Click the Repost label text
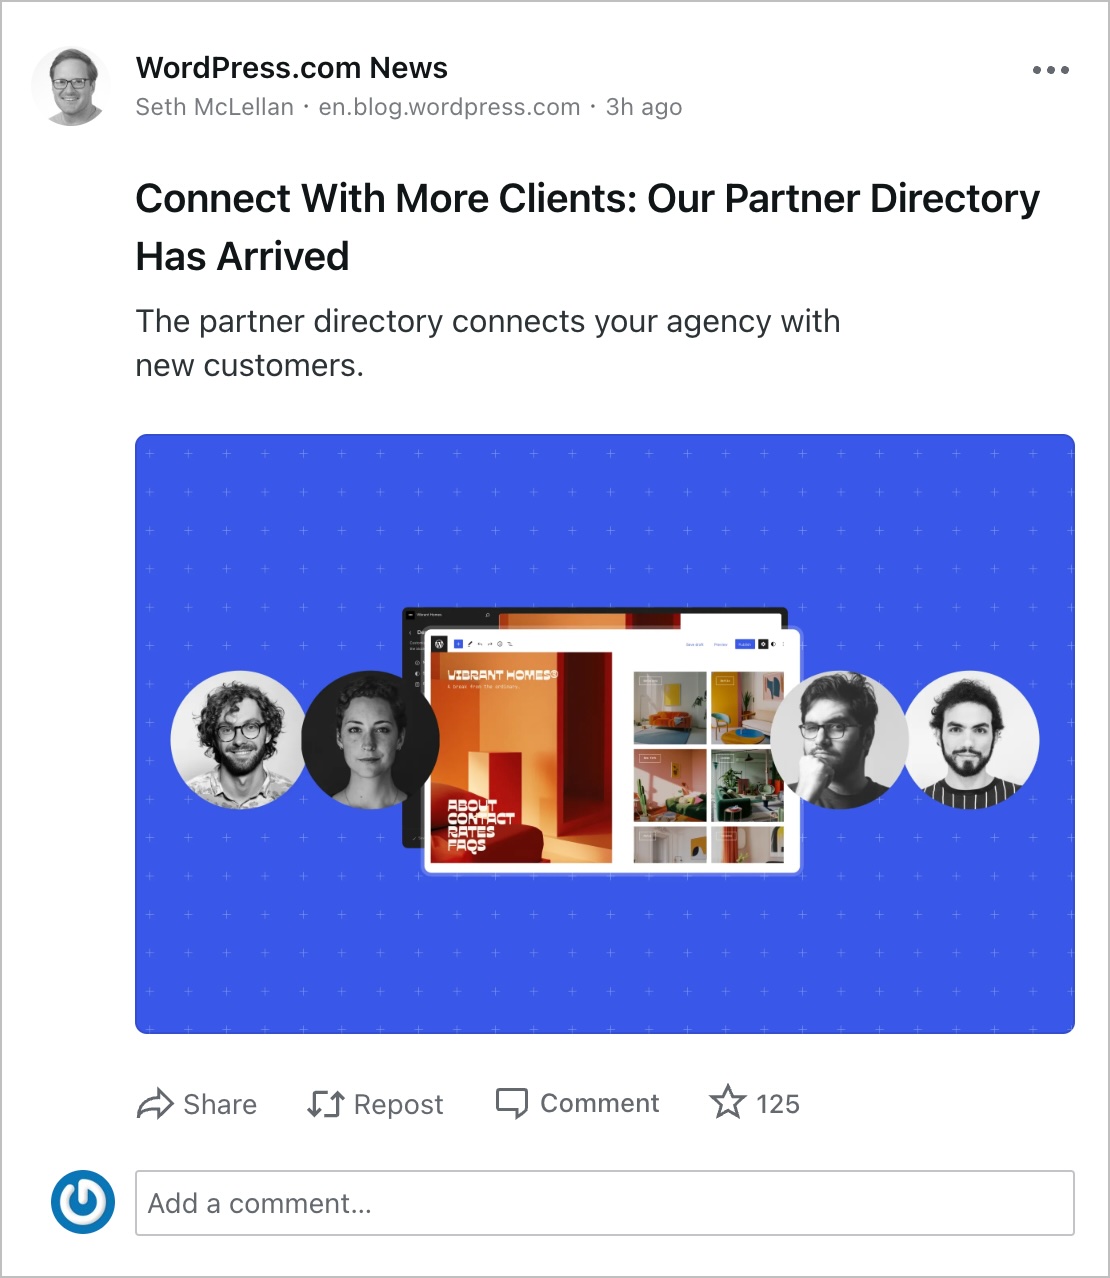The image size is (1110, 1278). (398, 1105)
